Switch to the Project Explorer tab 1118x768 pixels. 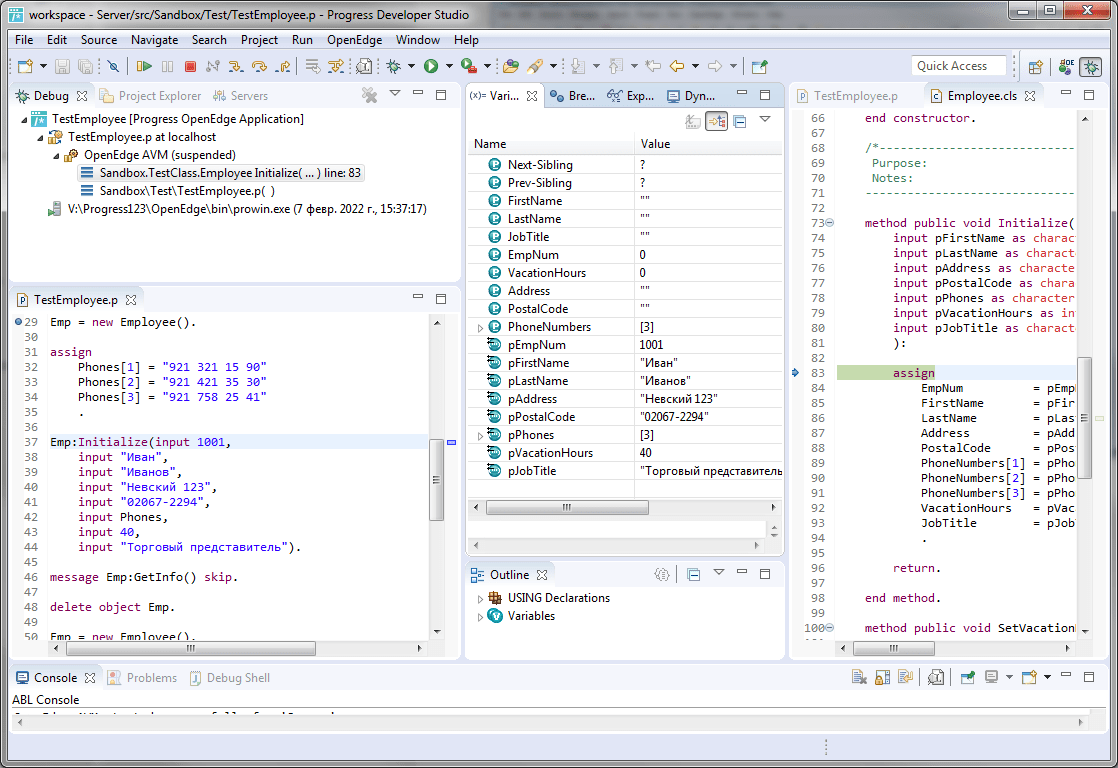pyautogui.click(x=150, y=96)
